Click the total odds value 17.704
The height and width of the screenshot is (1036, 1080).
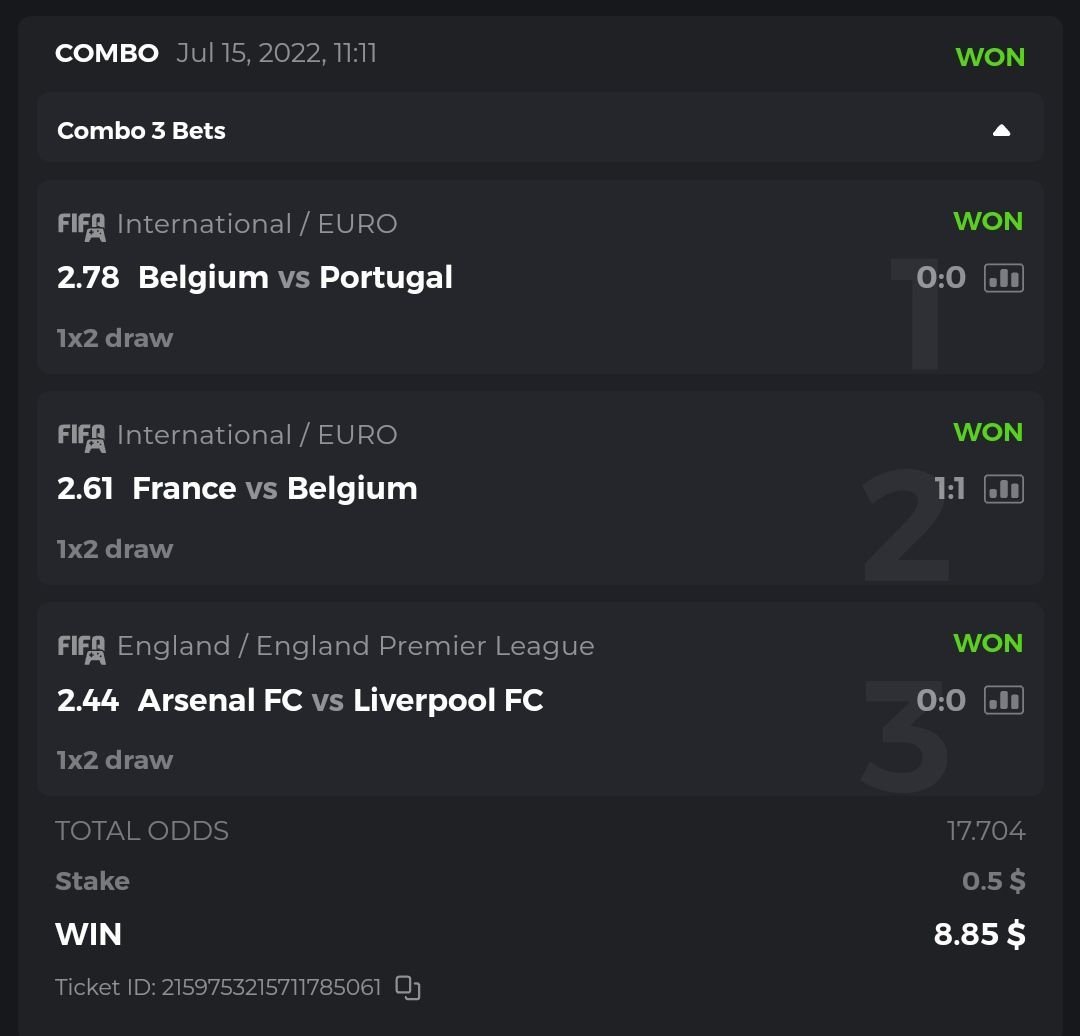(985, 831)
